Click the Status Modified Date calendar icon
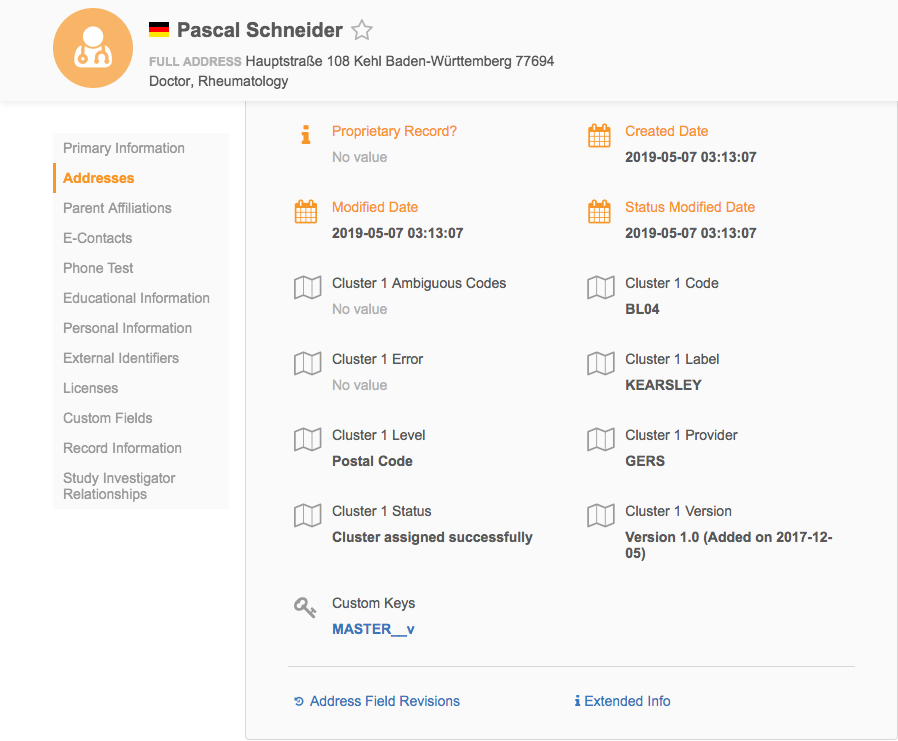 [599, 212]
